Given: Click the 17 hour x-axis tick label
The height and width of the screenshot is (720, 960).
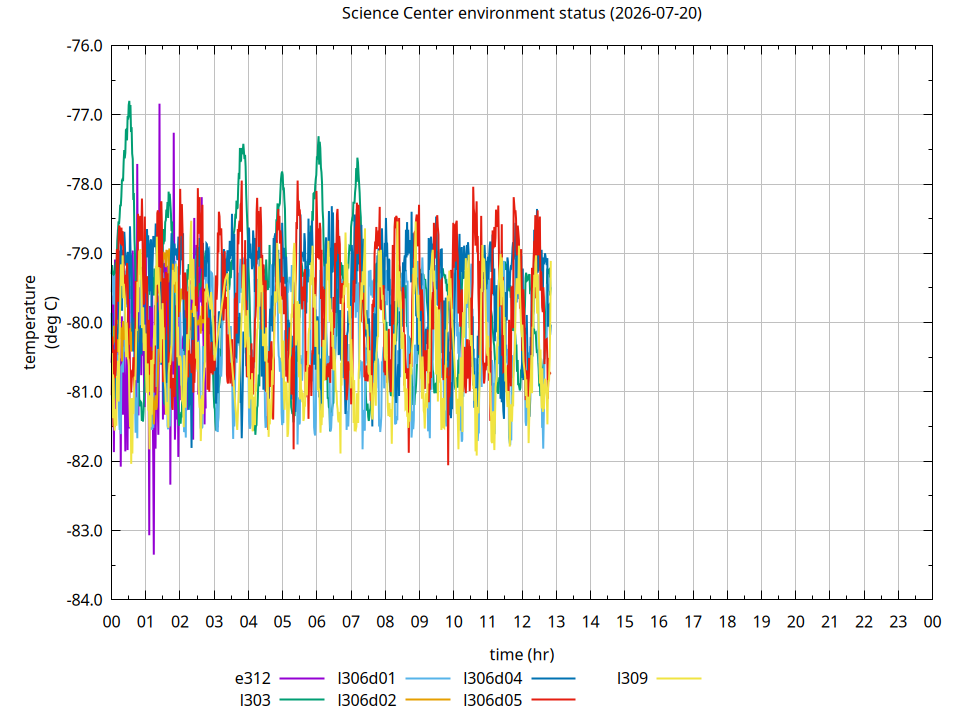Looking at the screenshot, I should pyautogui.click(x=693, y=622).
